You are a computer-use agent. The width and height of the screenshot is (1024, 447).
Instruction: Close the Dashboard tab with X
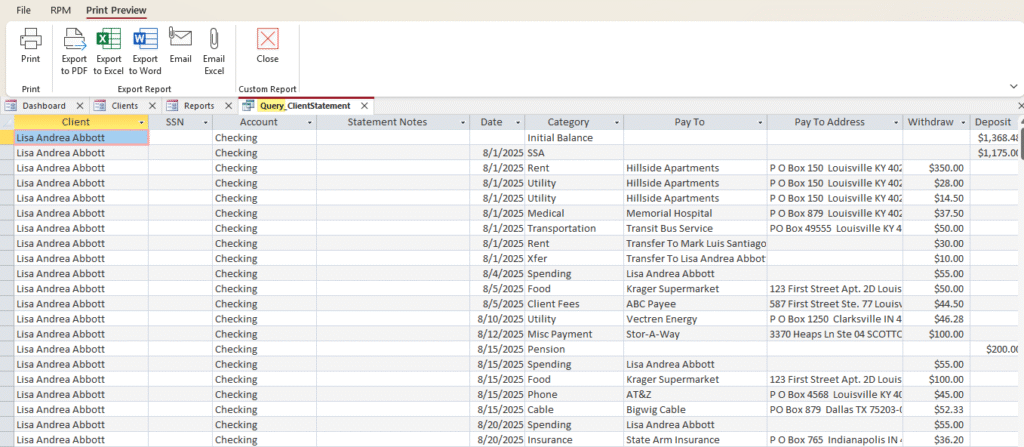(80, 105)
